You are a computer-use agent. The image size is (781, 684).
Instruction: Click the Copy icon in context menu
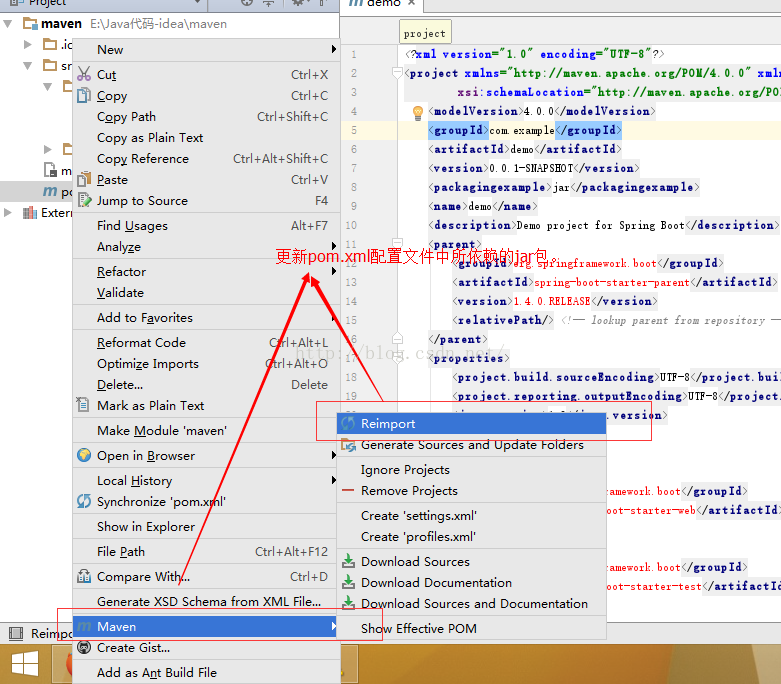point(84,95)
